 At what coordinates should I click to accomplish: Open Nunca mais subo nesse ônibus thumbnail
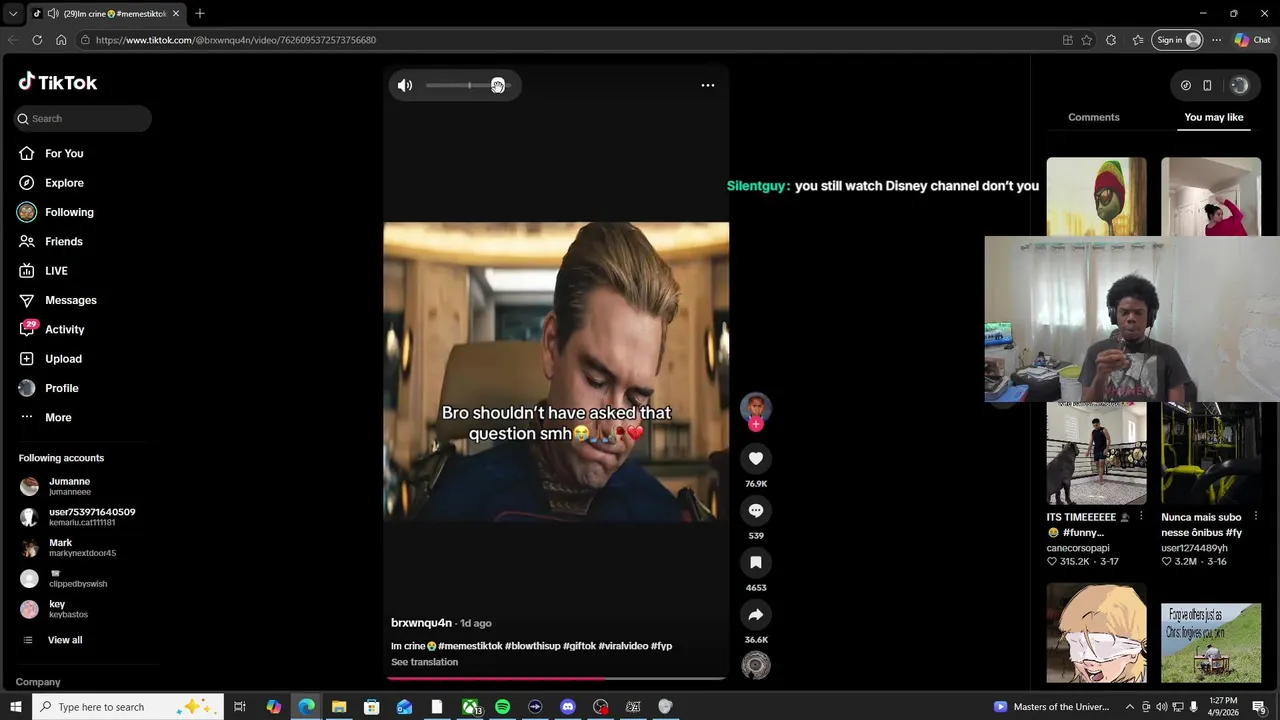point(1211,453)
